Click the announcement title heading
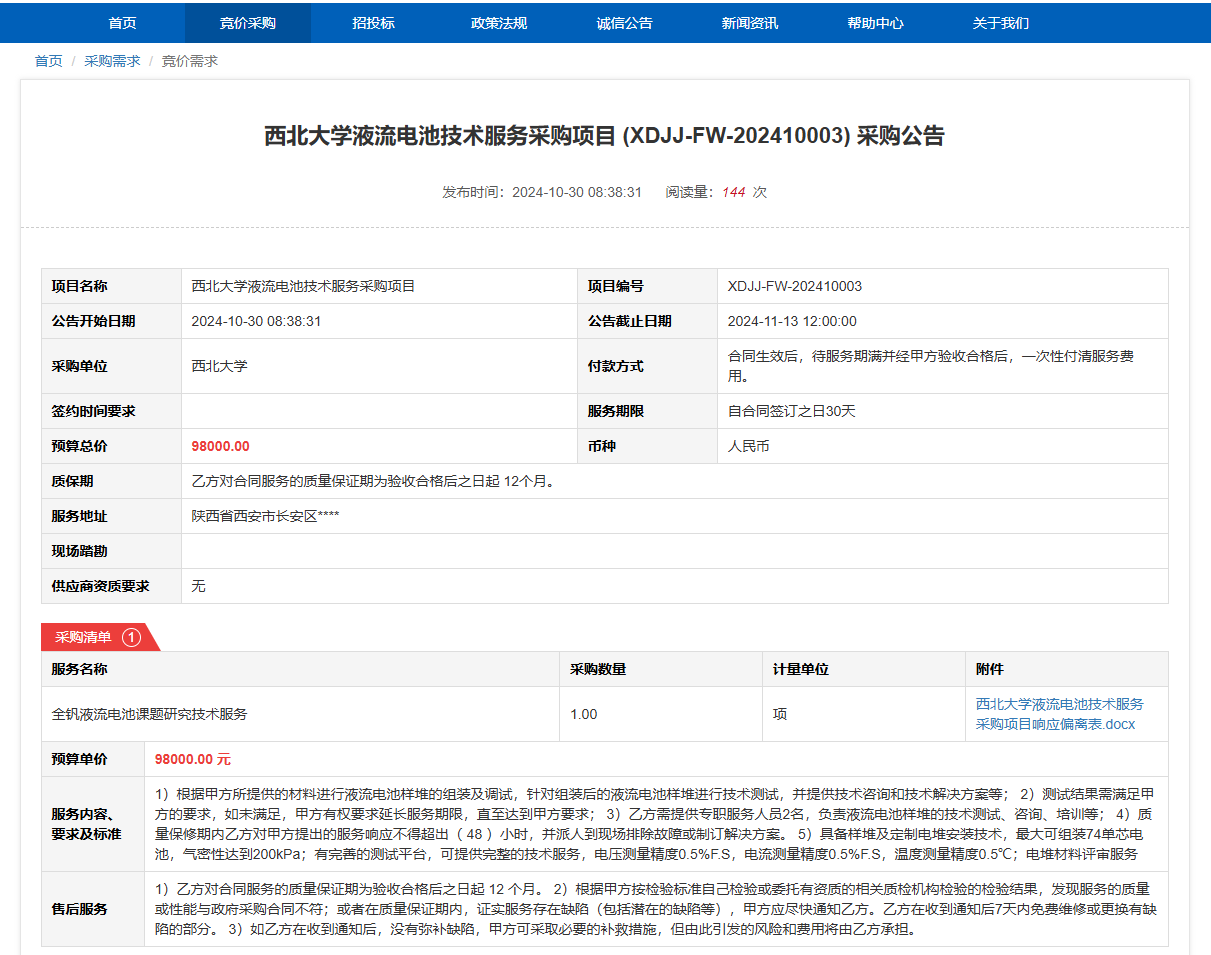Image resolution: width=1211 pixels, height=955 pixels. (x=604, y=136)
